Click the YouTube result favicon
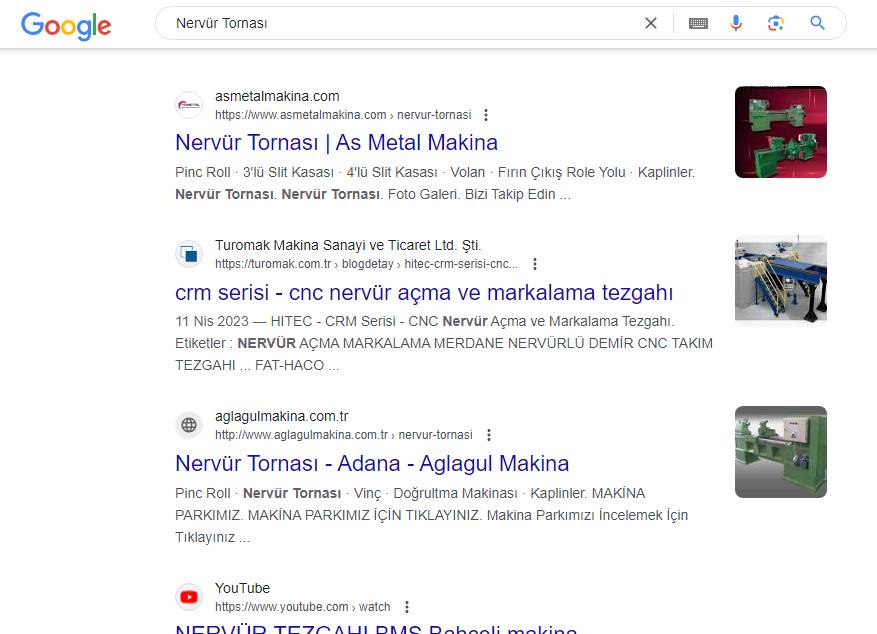The width and height of the screenshot is (877, 634). pyautogui.click(x=189, y=597)
